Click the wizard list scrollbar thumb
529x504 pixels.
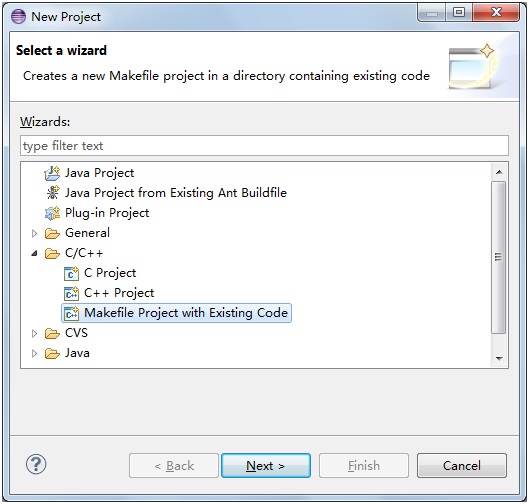[498, 257]
